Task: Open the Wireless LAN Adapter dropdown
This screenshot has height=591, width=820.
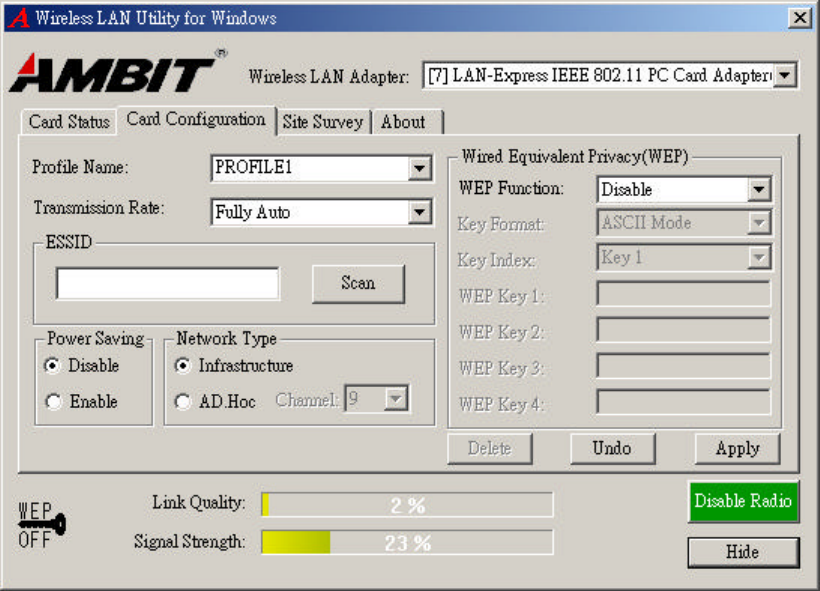Action: 784,75
